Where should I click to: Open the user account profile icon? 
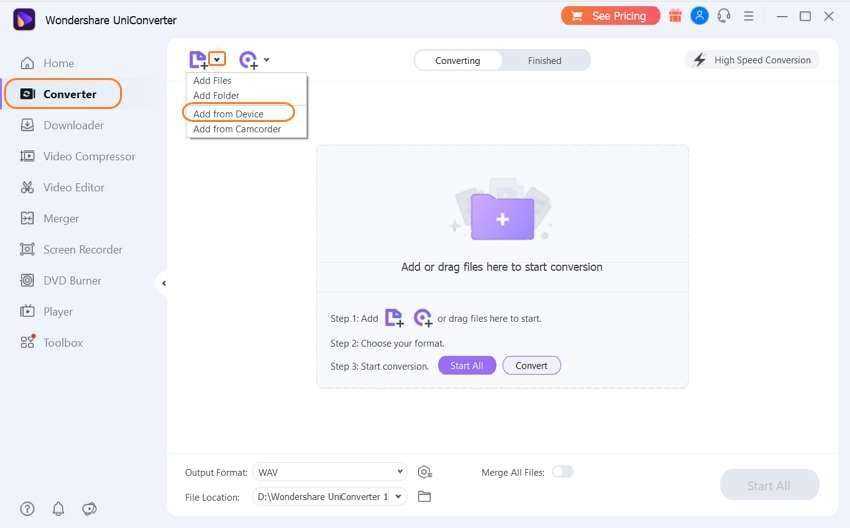700,16
